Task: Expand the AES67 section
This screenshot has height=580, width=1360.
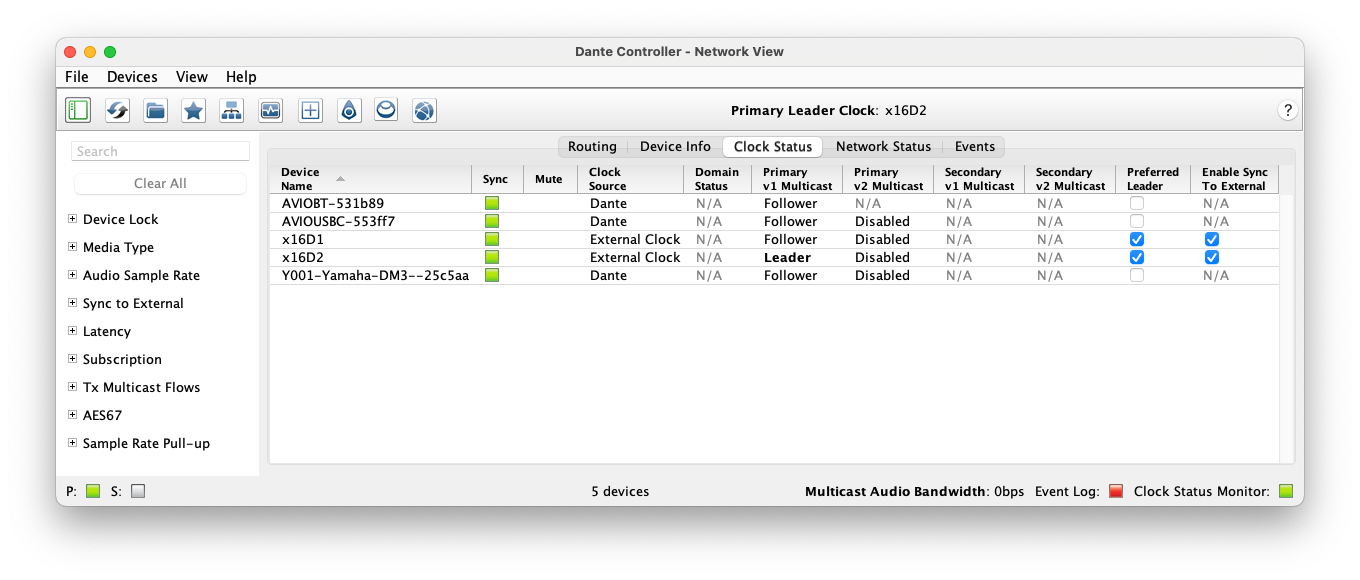Action: [70, 415]
